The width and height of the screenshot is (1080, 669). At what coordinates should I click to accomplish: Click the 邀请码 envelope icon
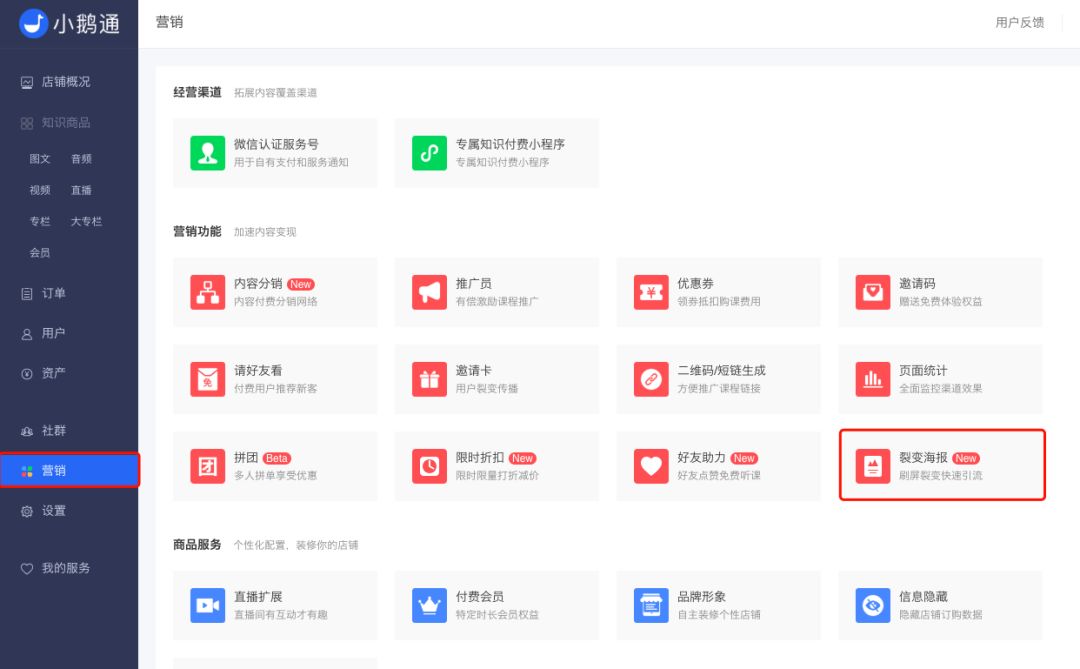click(873, 292)
